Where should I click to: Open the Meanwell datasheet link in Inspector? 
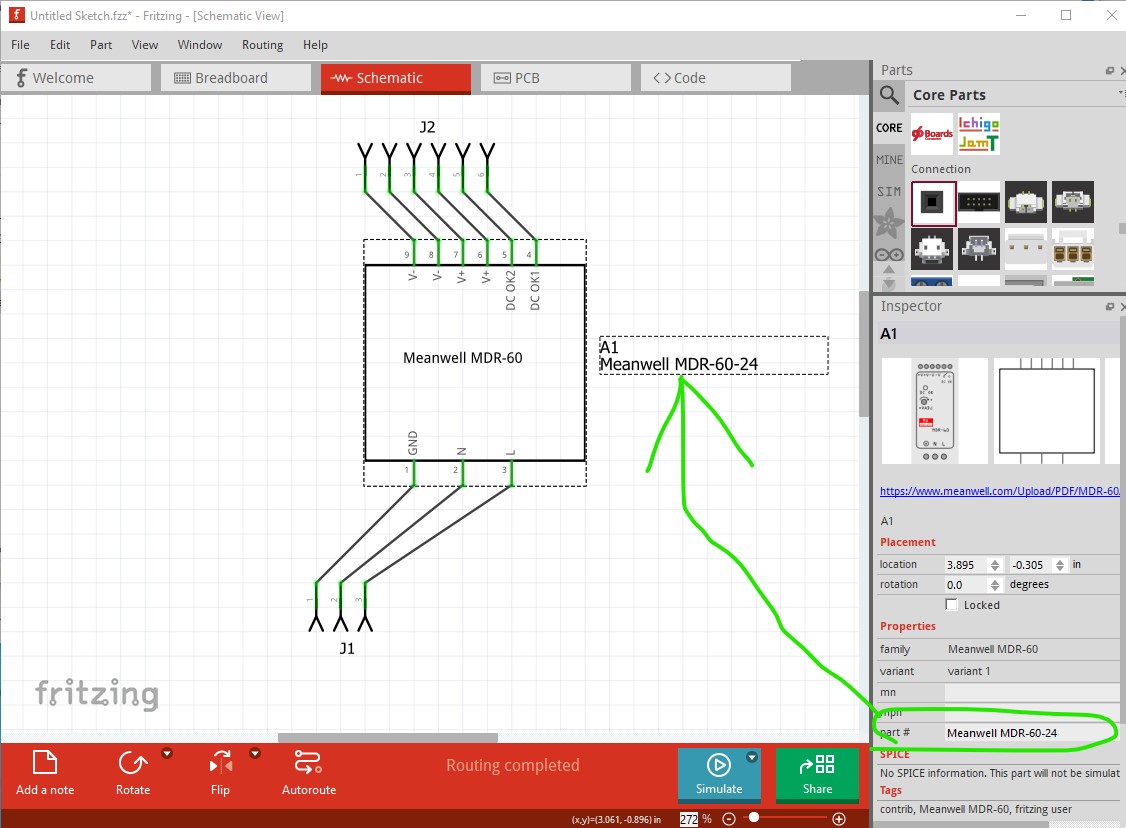click(x=998, y=492)
